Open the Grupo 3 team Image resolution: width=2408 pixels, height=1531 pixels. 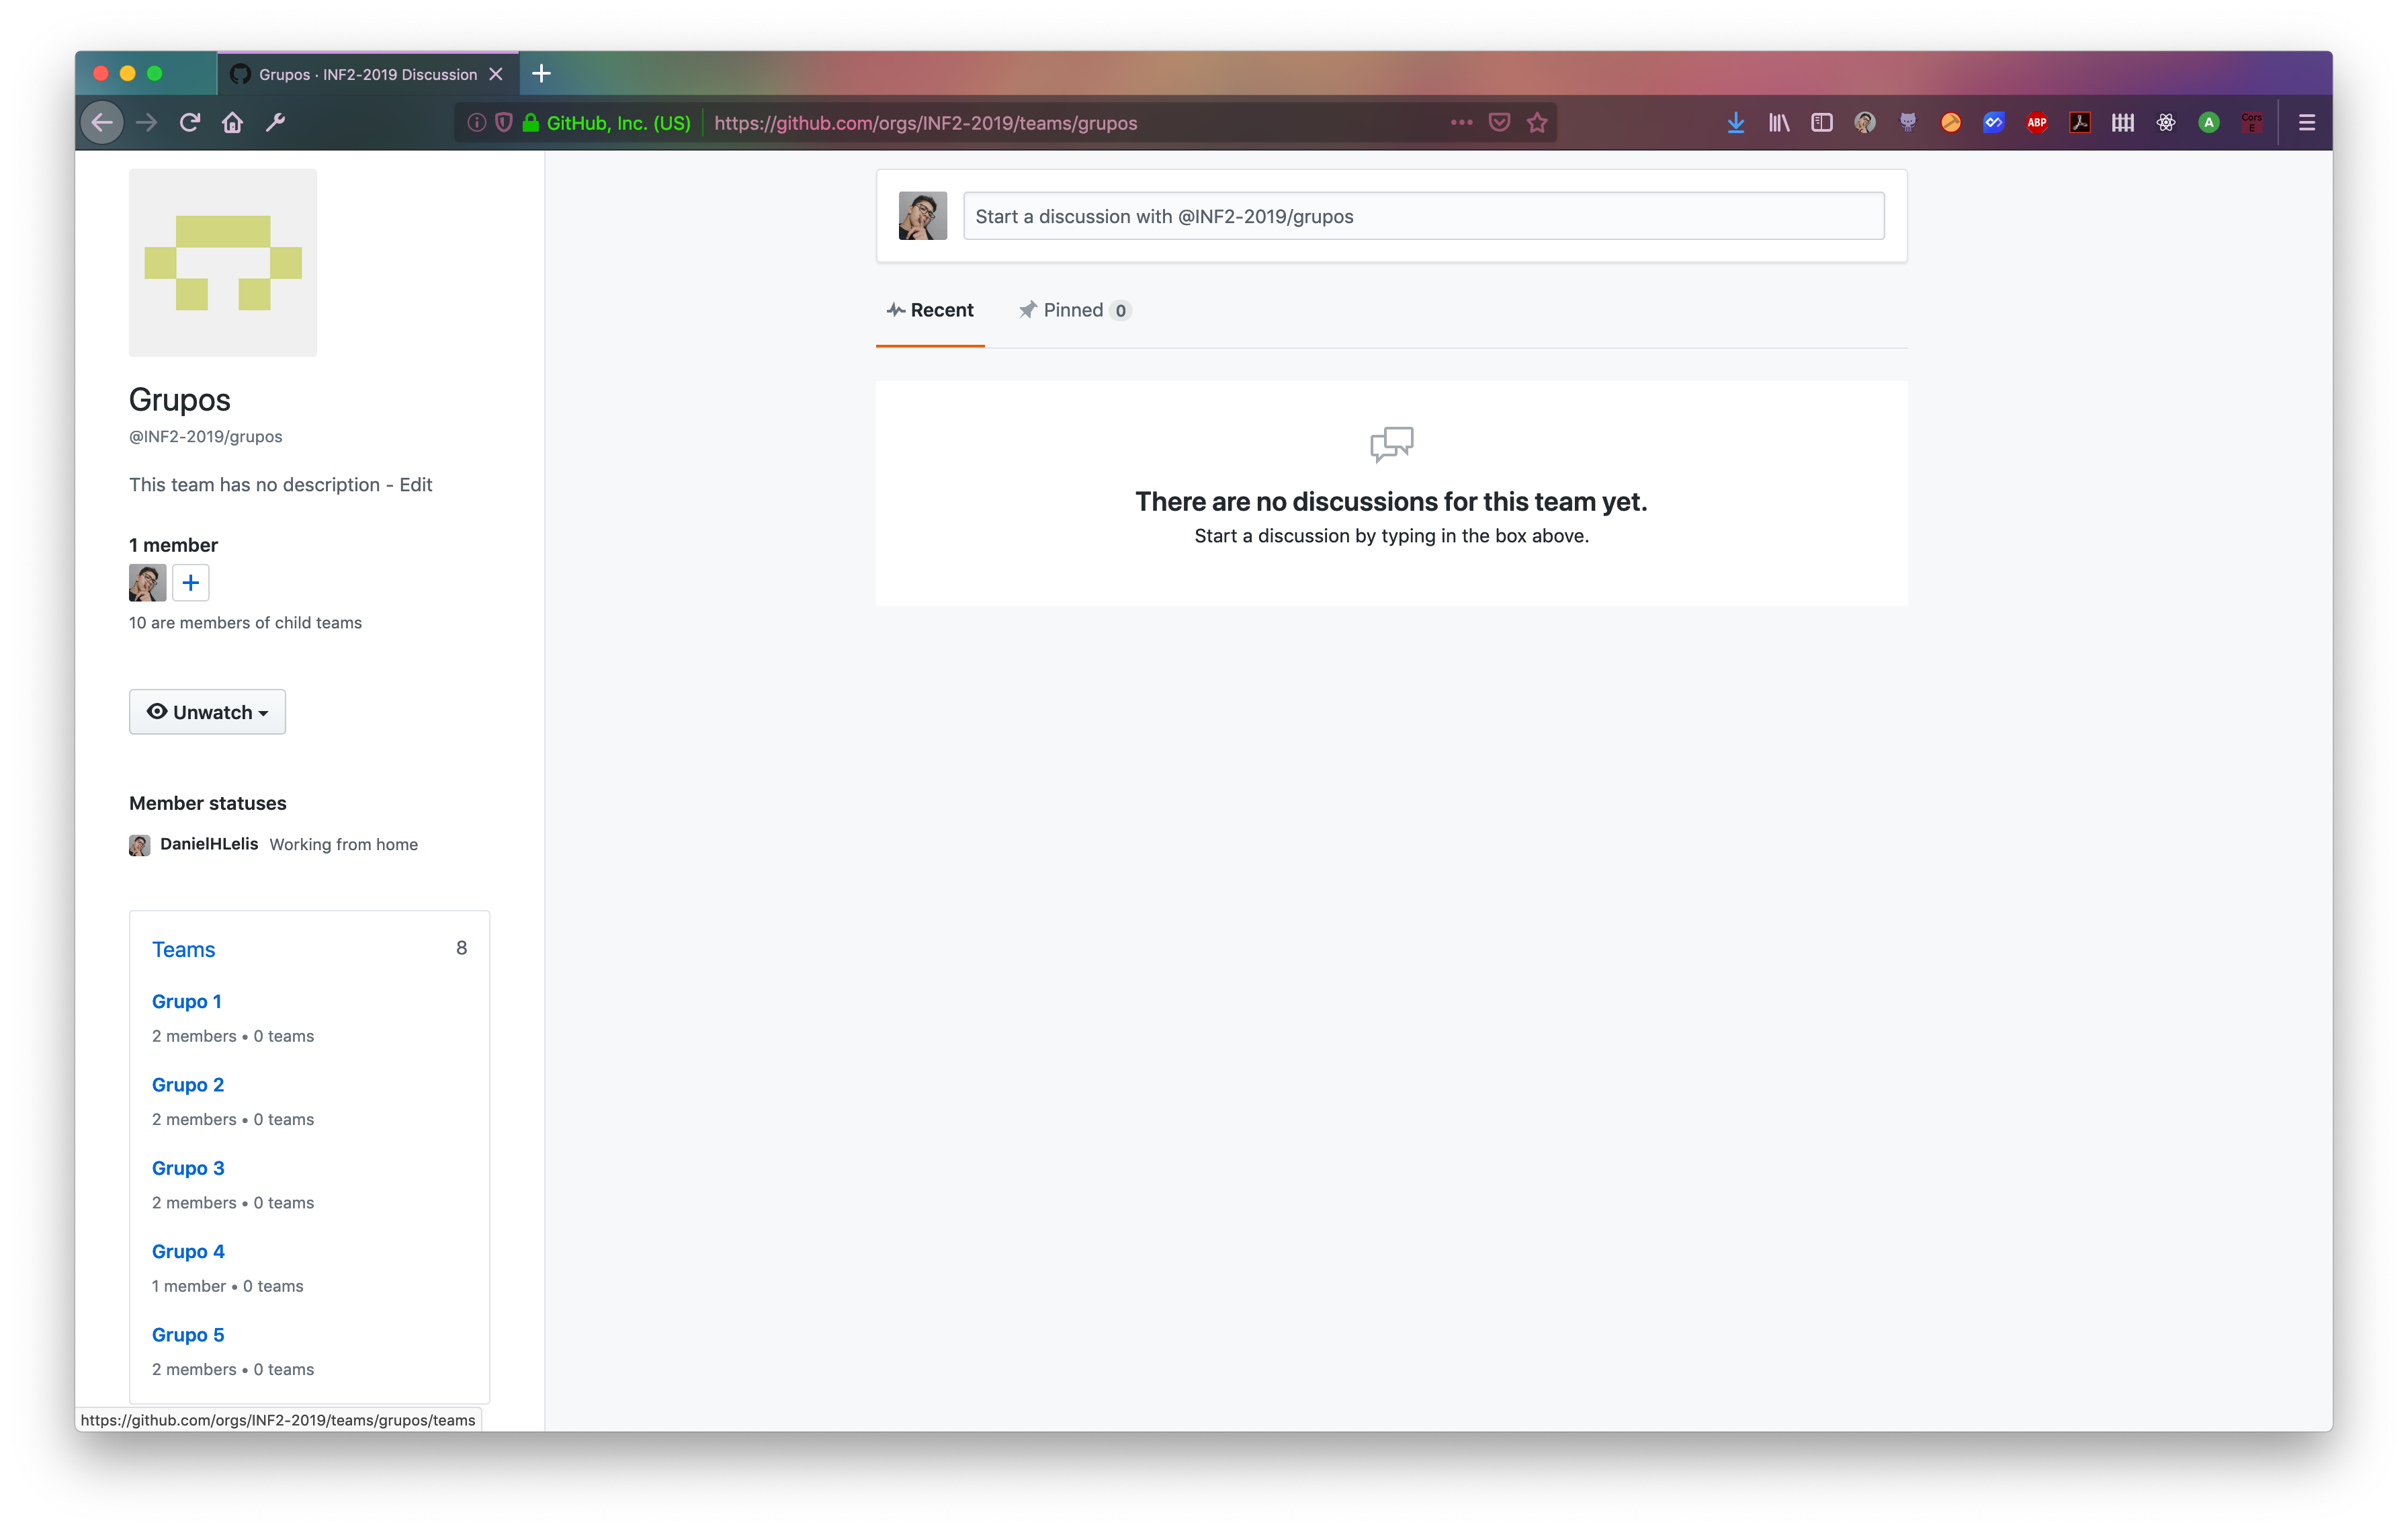[x=188, y=1168]
